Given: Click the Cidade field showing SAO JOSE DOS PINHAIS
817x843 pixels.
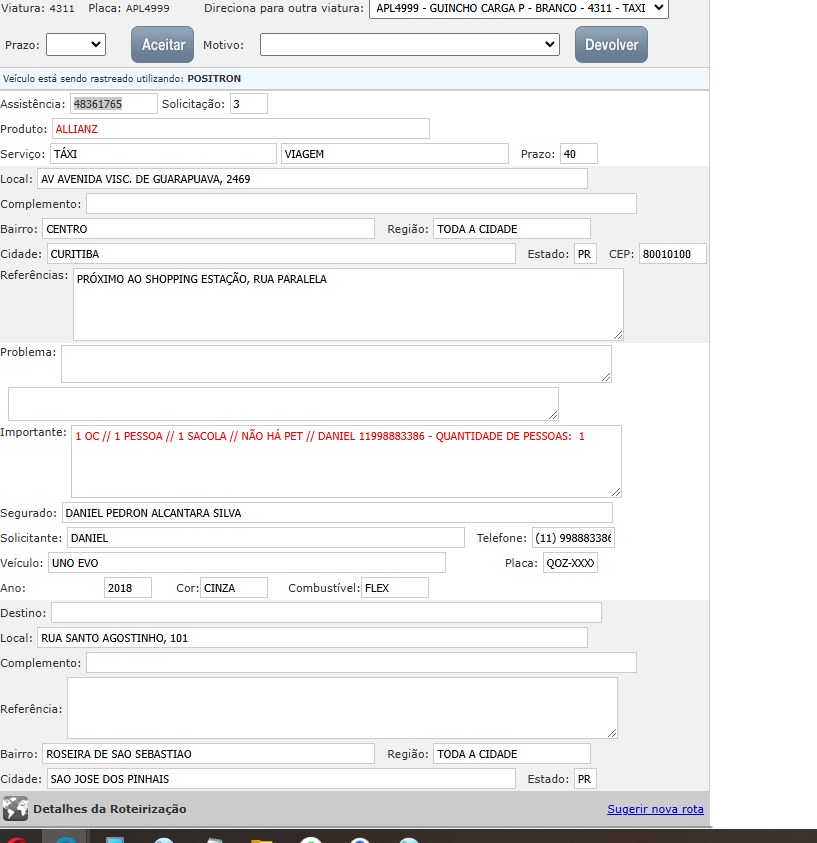Looking at the screenshot, I should point(281,779).
